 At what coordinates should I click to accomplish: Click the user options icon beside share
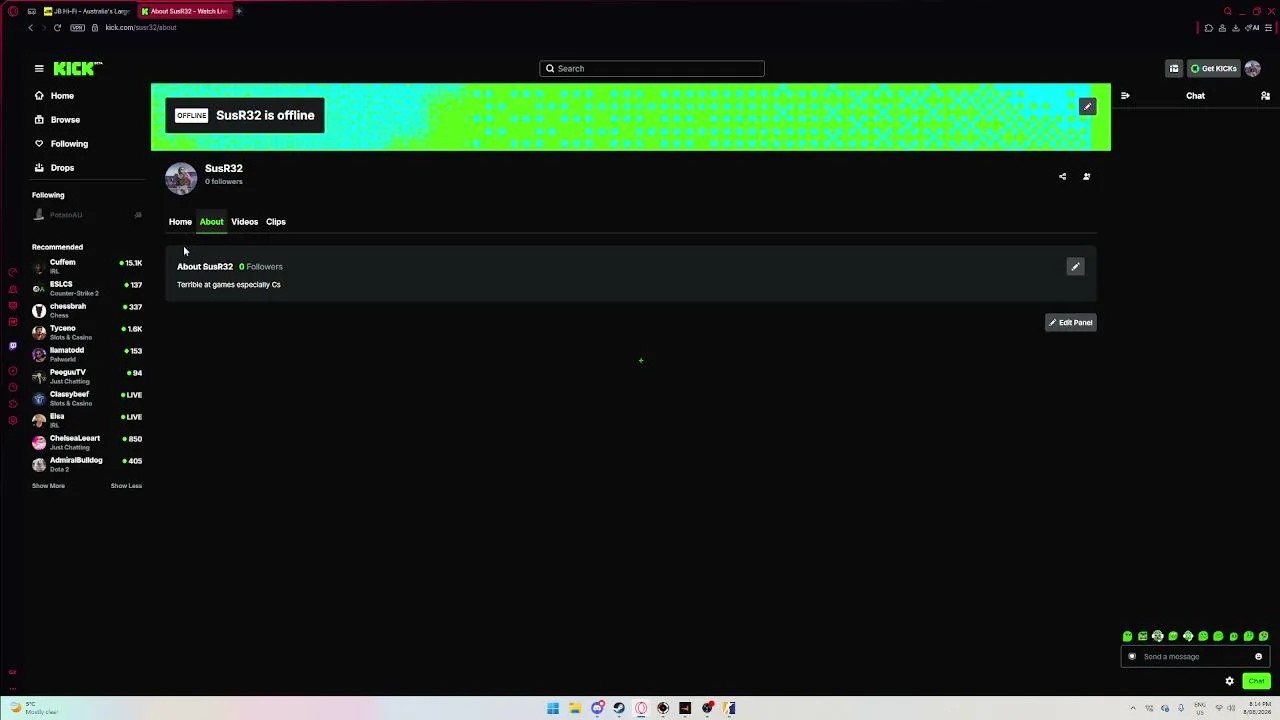pyautogui.click(x=1086, y=177)
